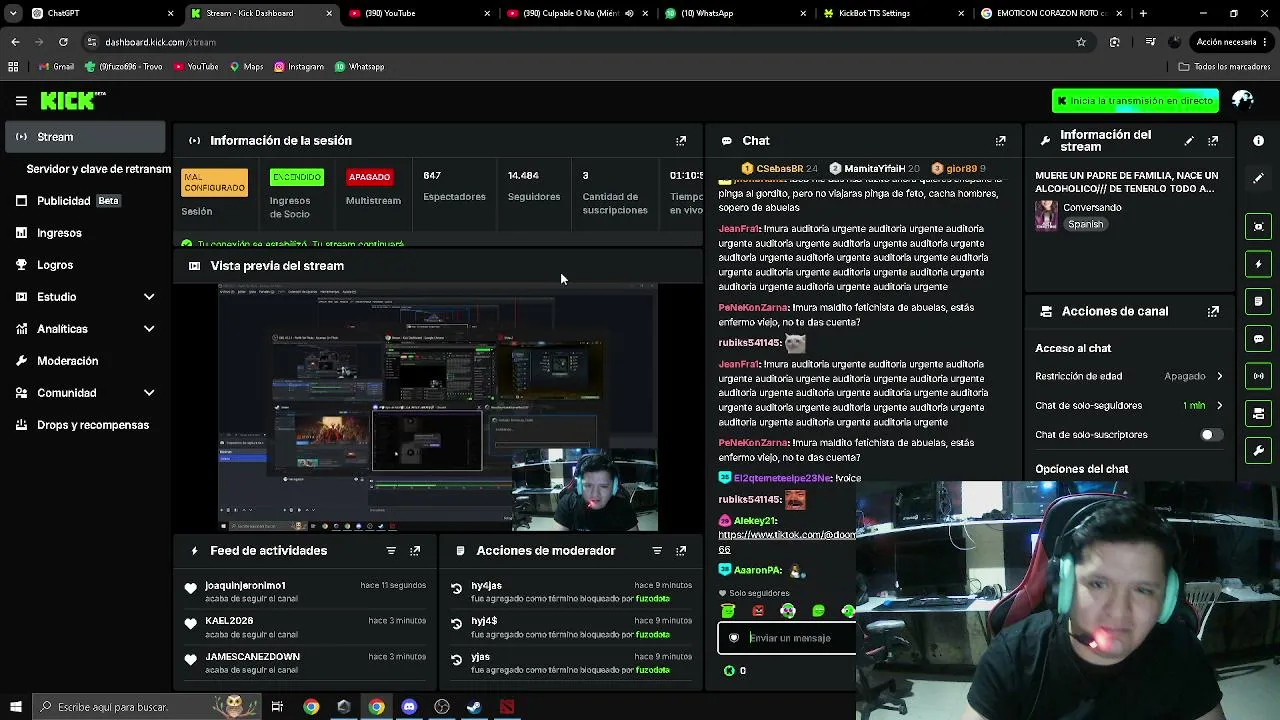Viewport: 1280px width, 720px height.
Task: Open the user avatar menu
Action: click(1243, 100)
